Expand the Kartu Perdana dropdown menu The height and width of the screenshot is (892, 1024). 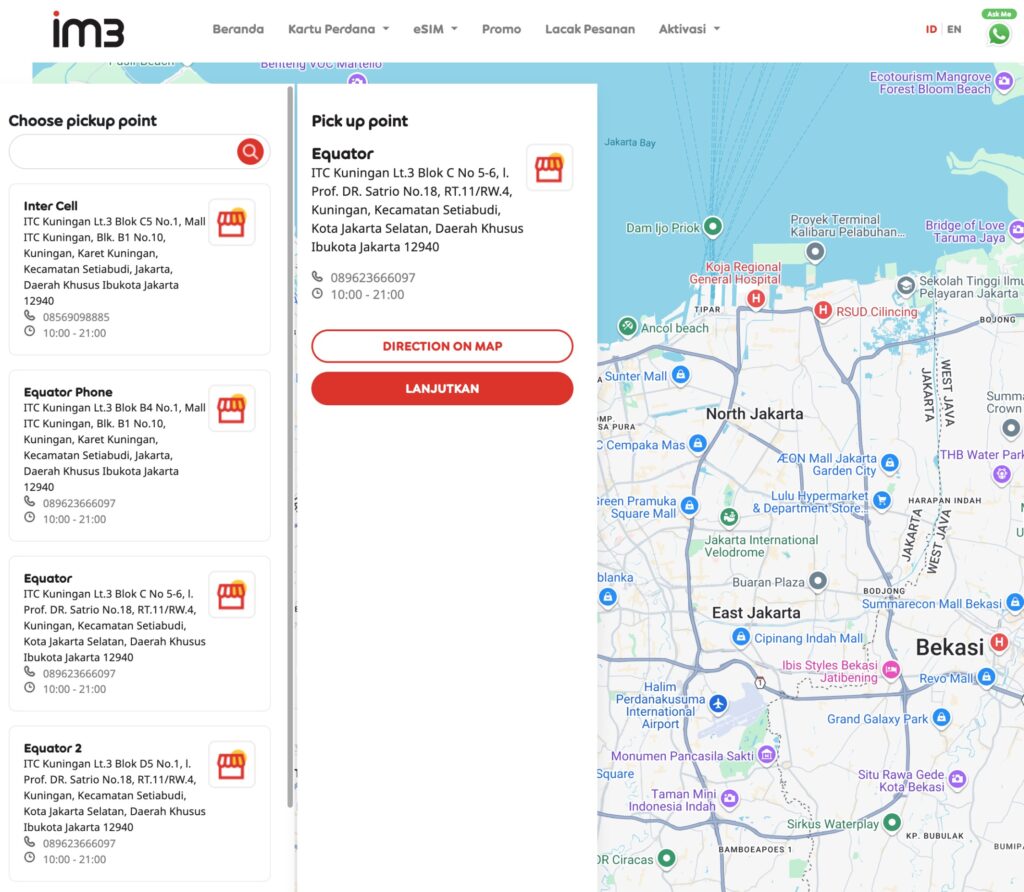coord(338,29)
